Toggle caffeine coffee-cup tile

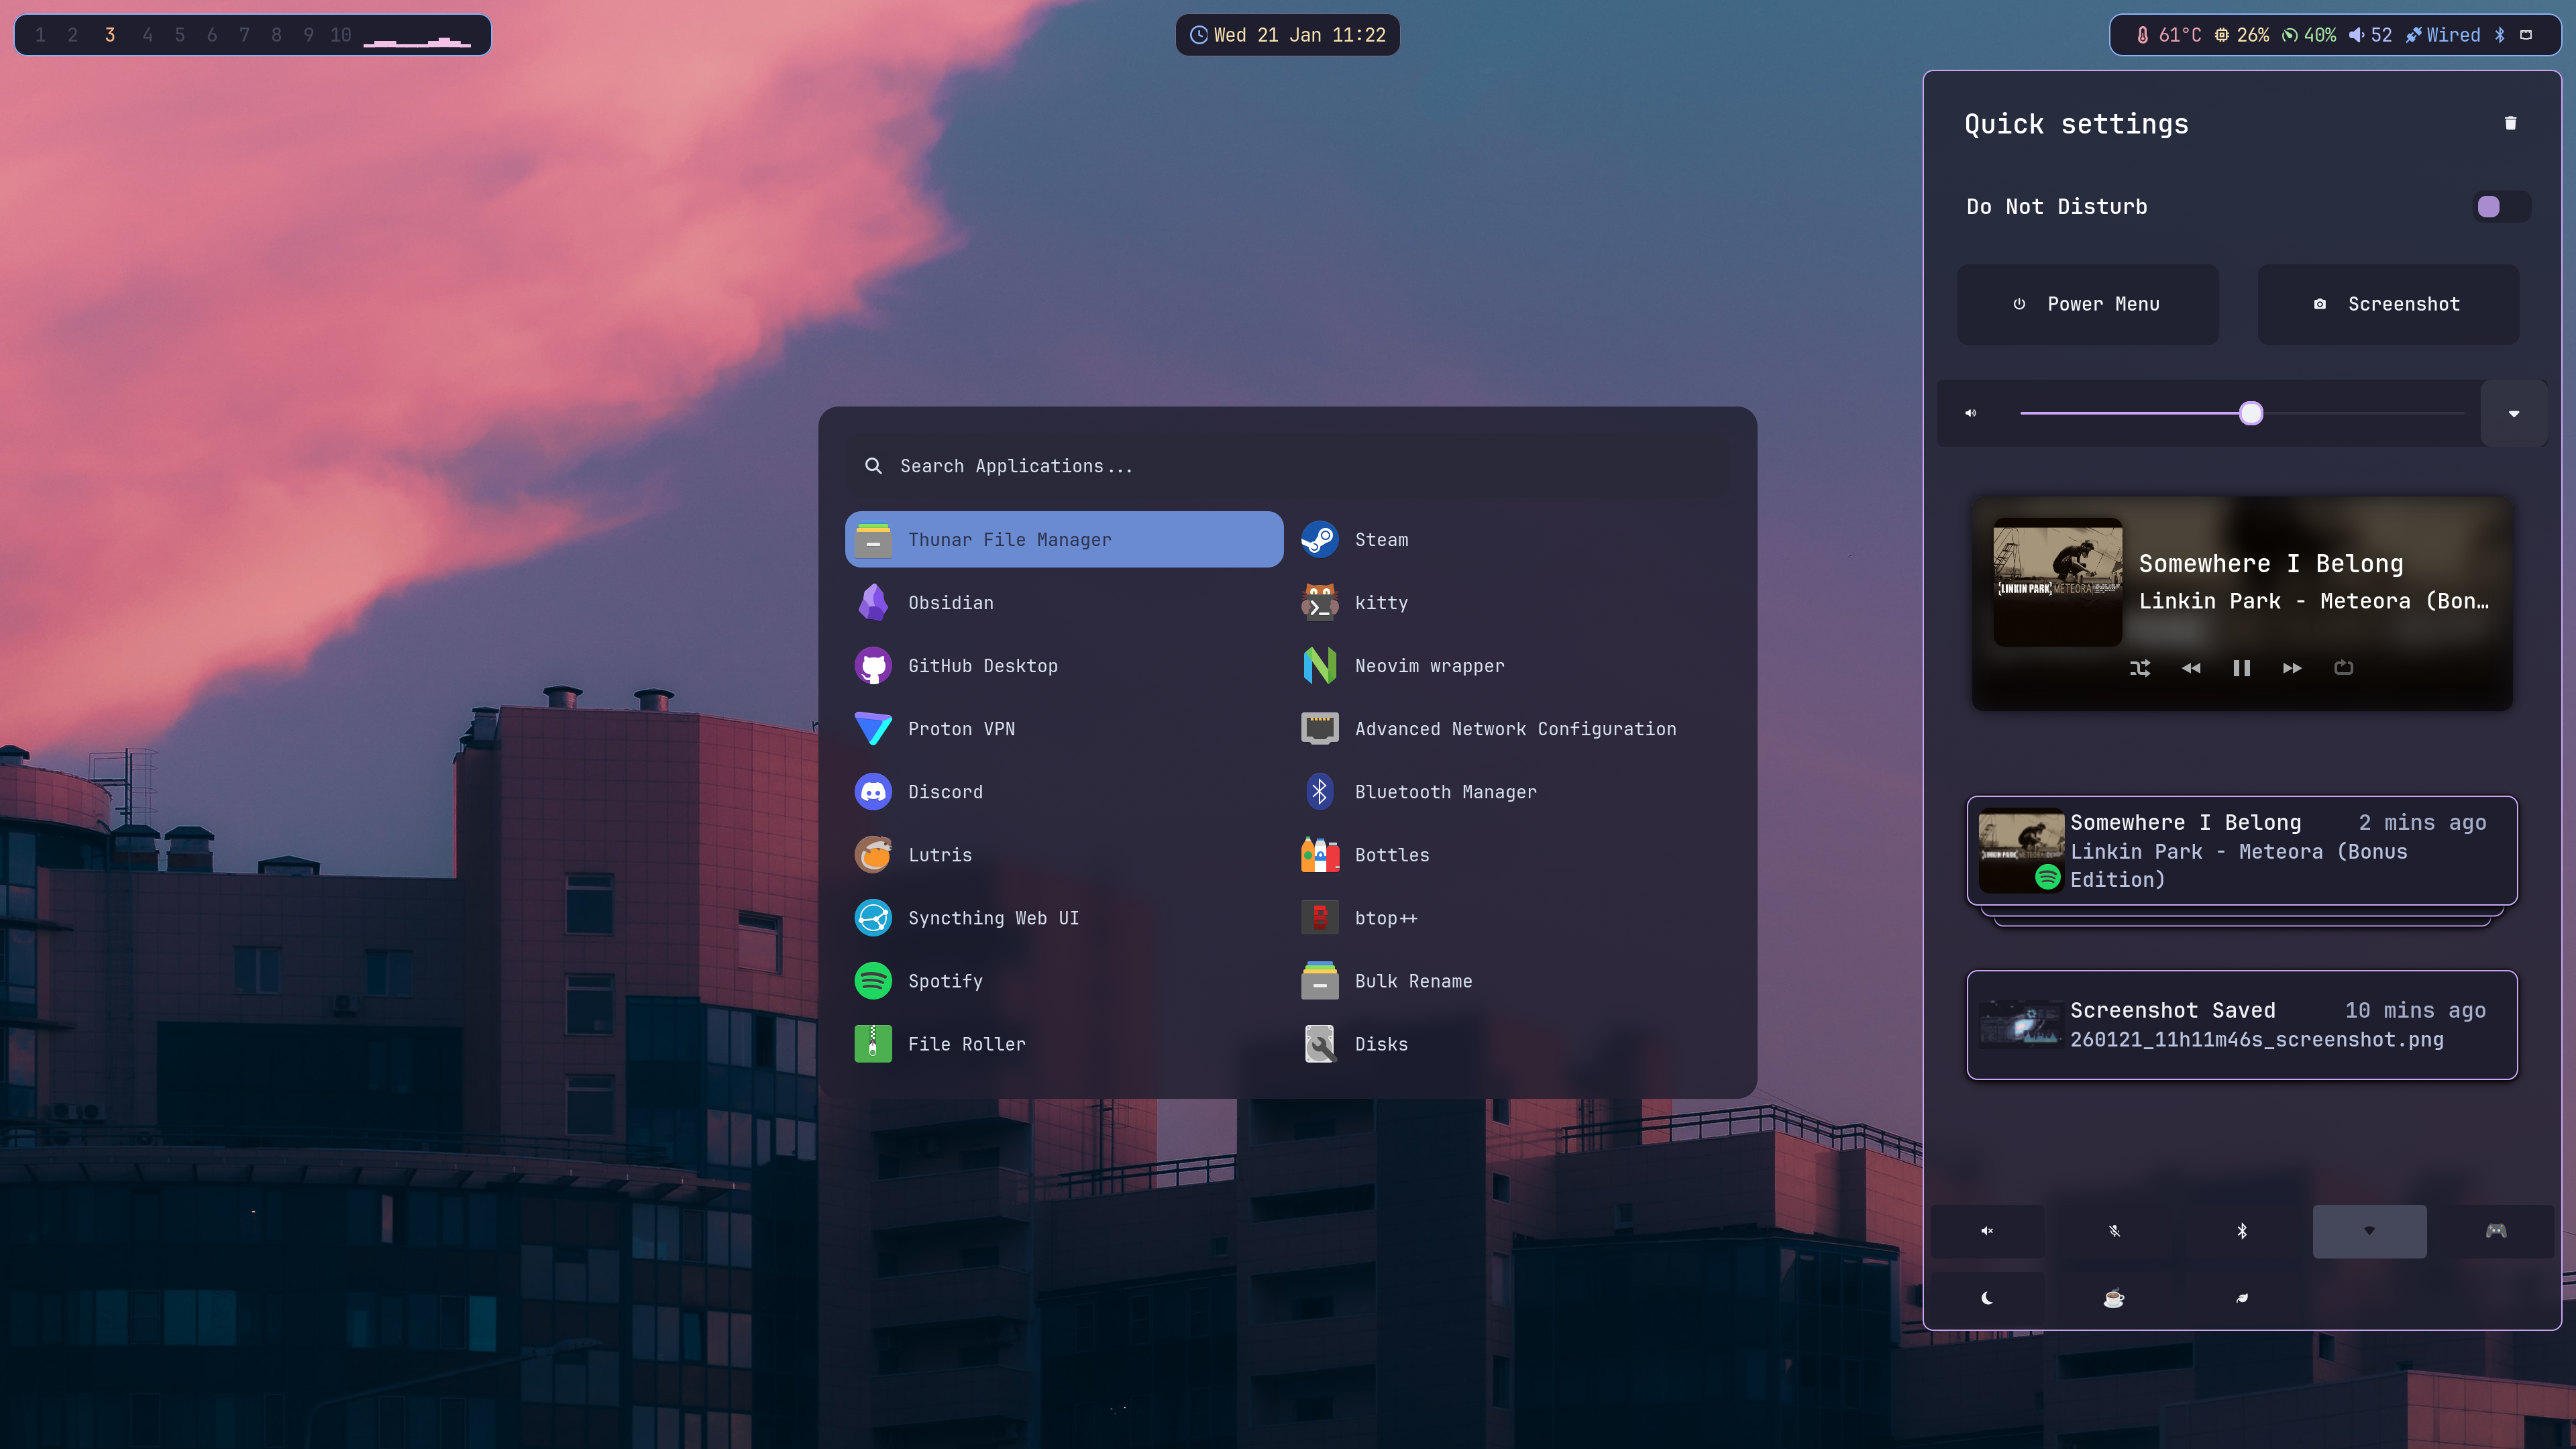pos(2114,1298)
